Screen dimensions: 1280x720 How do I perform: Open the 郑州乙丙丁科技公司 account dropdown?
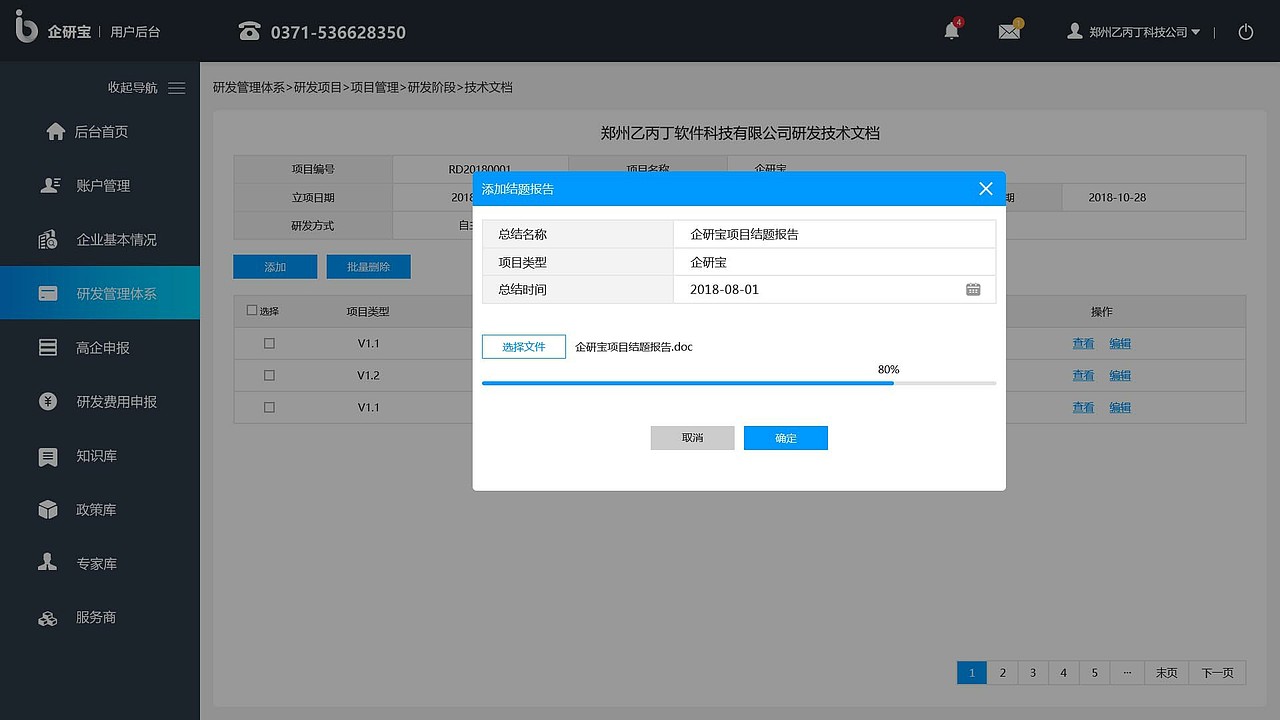coord(1133,31)
